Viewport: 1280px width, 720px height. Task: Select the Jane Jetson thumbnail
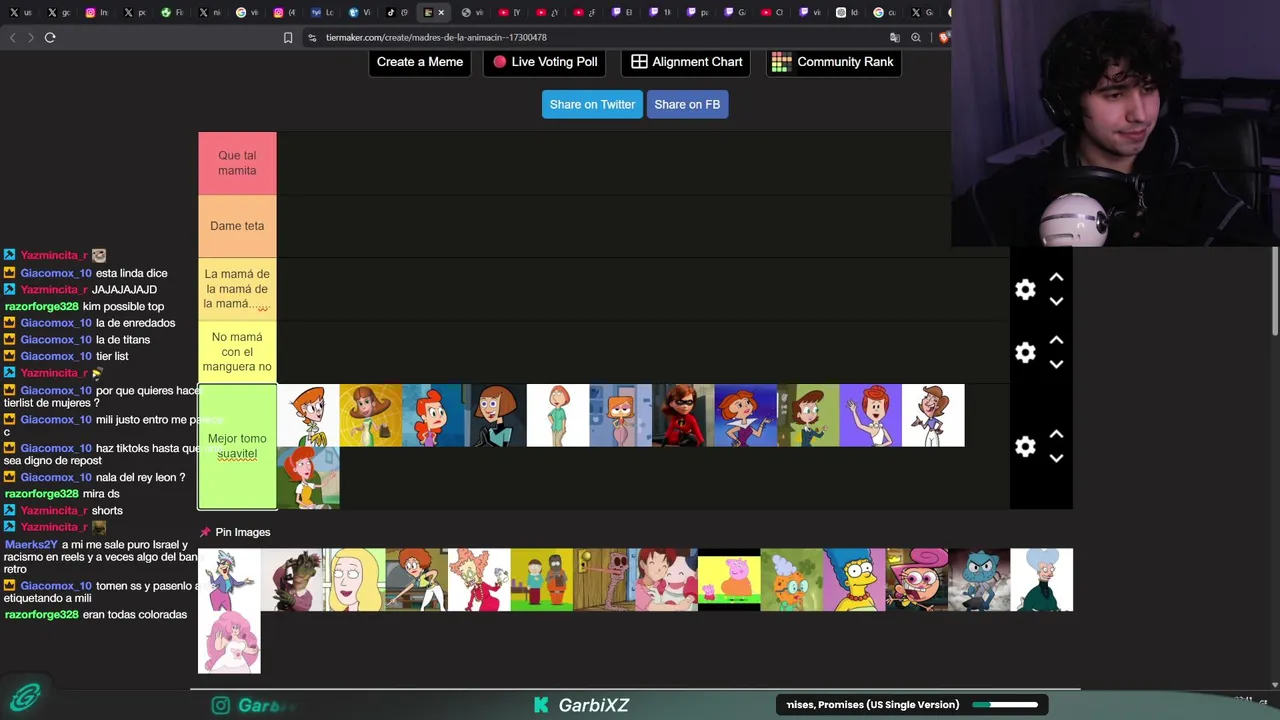pos(745,415)
